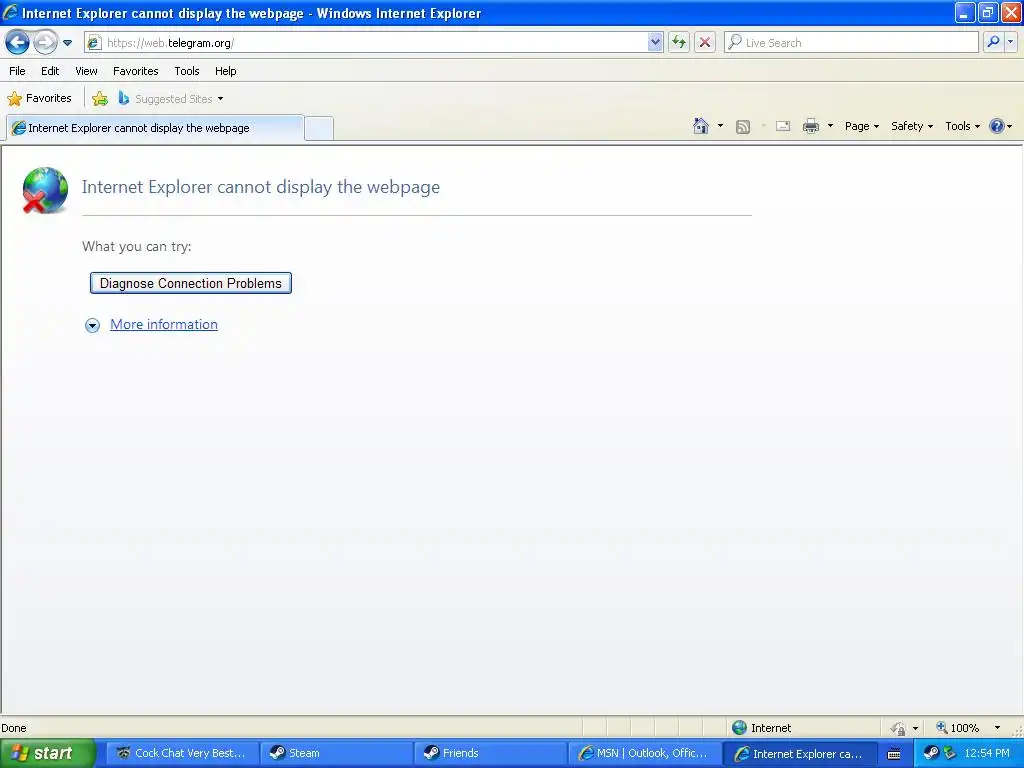Switch to Cock Chat Very Best taskbar window
Image resolution: width=1024 pixels, height=768 pixels.
(x=182, y=753)
